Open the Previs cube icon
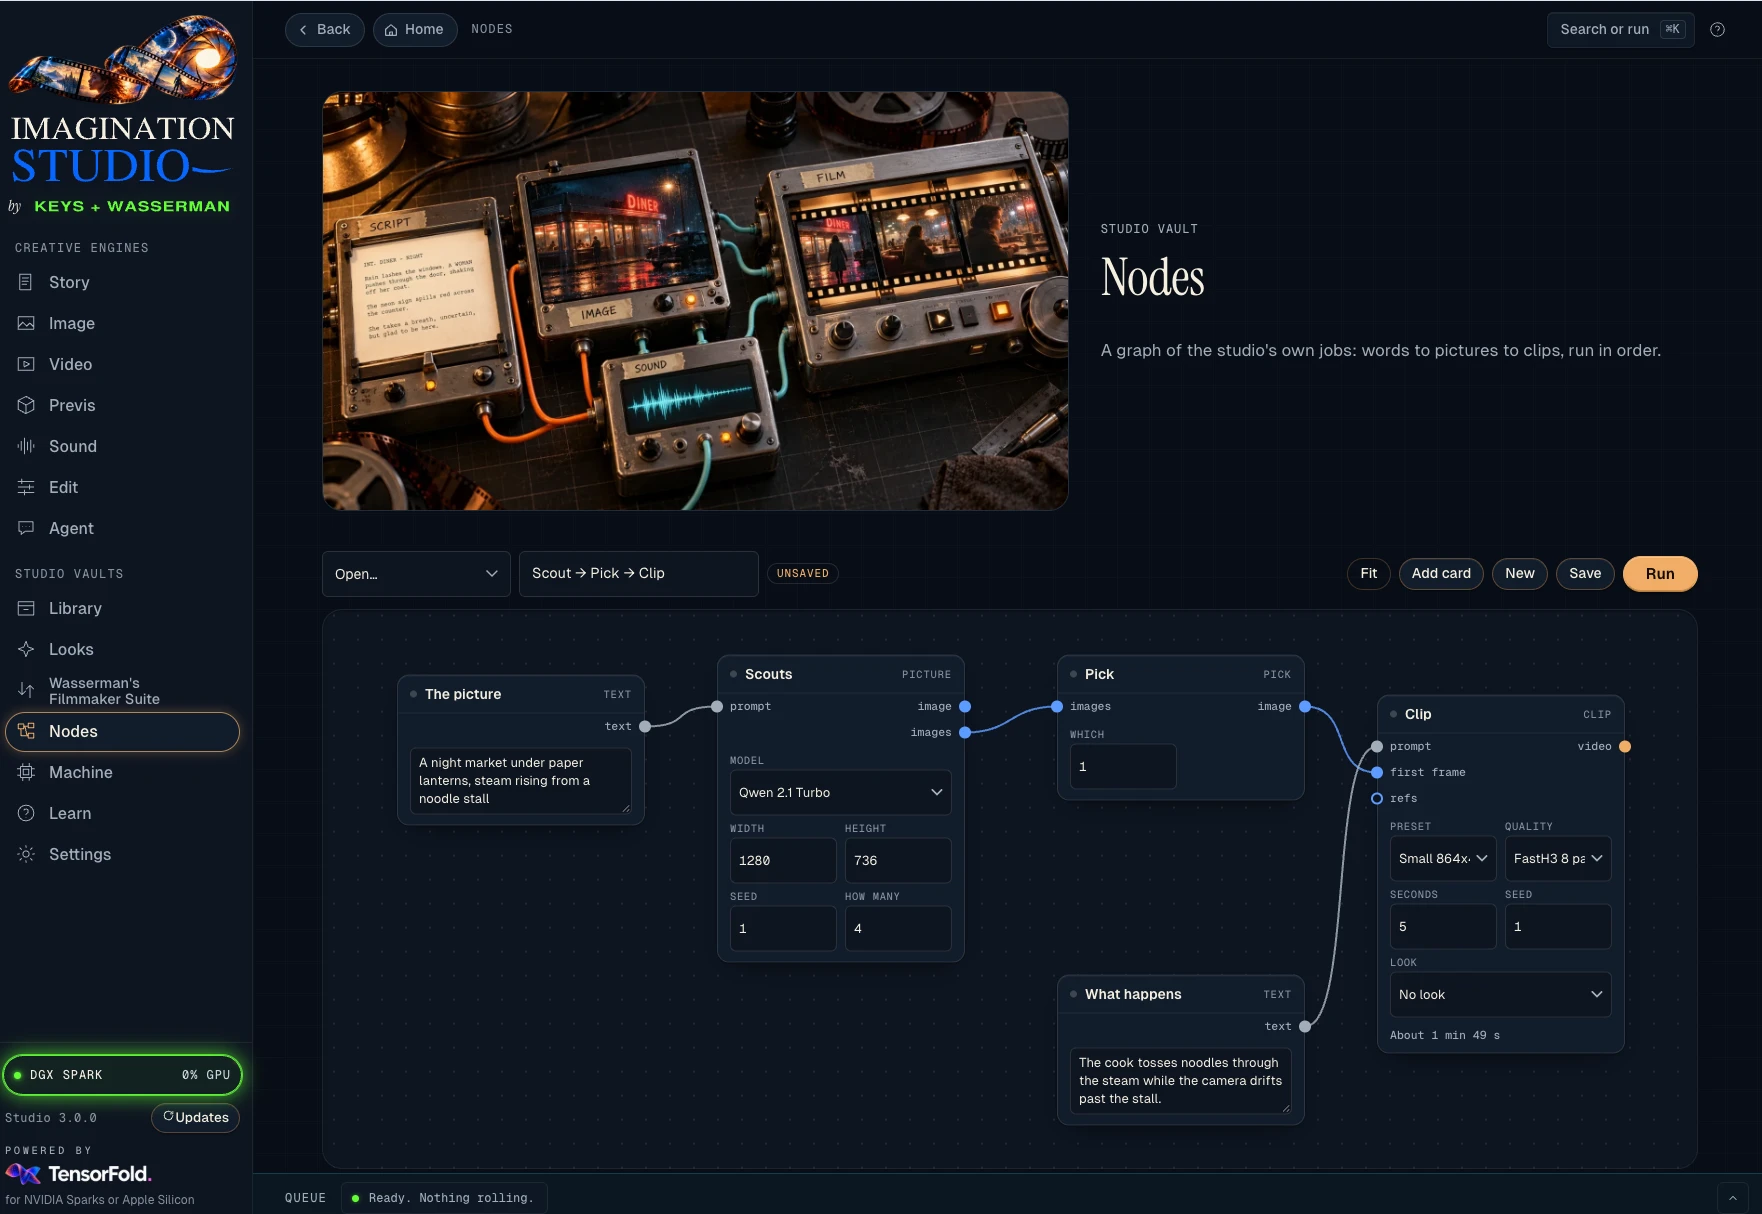 (x=26, y=405)
